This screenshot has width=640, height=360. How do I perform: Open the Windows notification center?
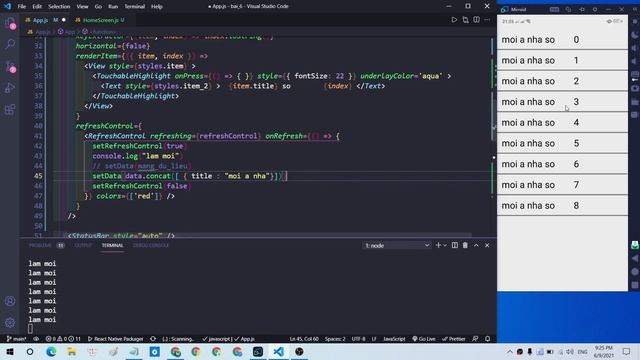pos(627,351)
